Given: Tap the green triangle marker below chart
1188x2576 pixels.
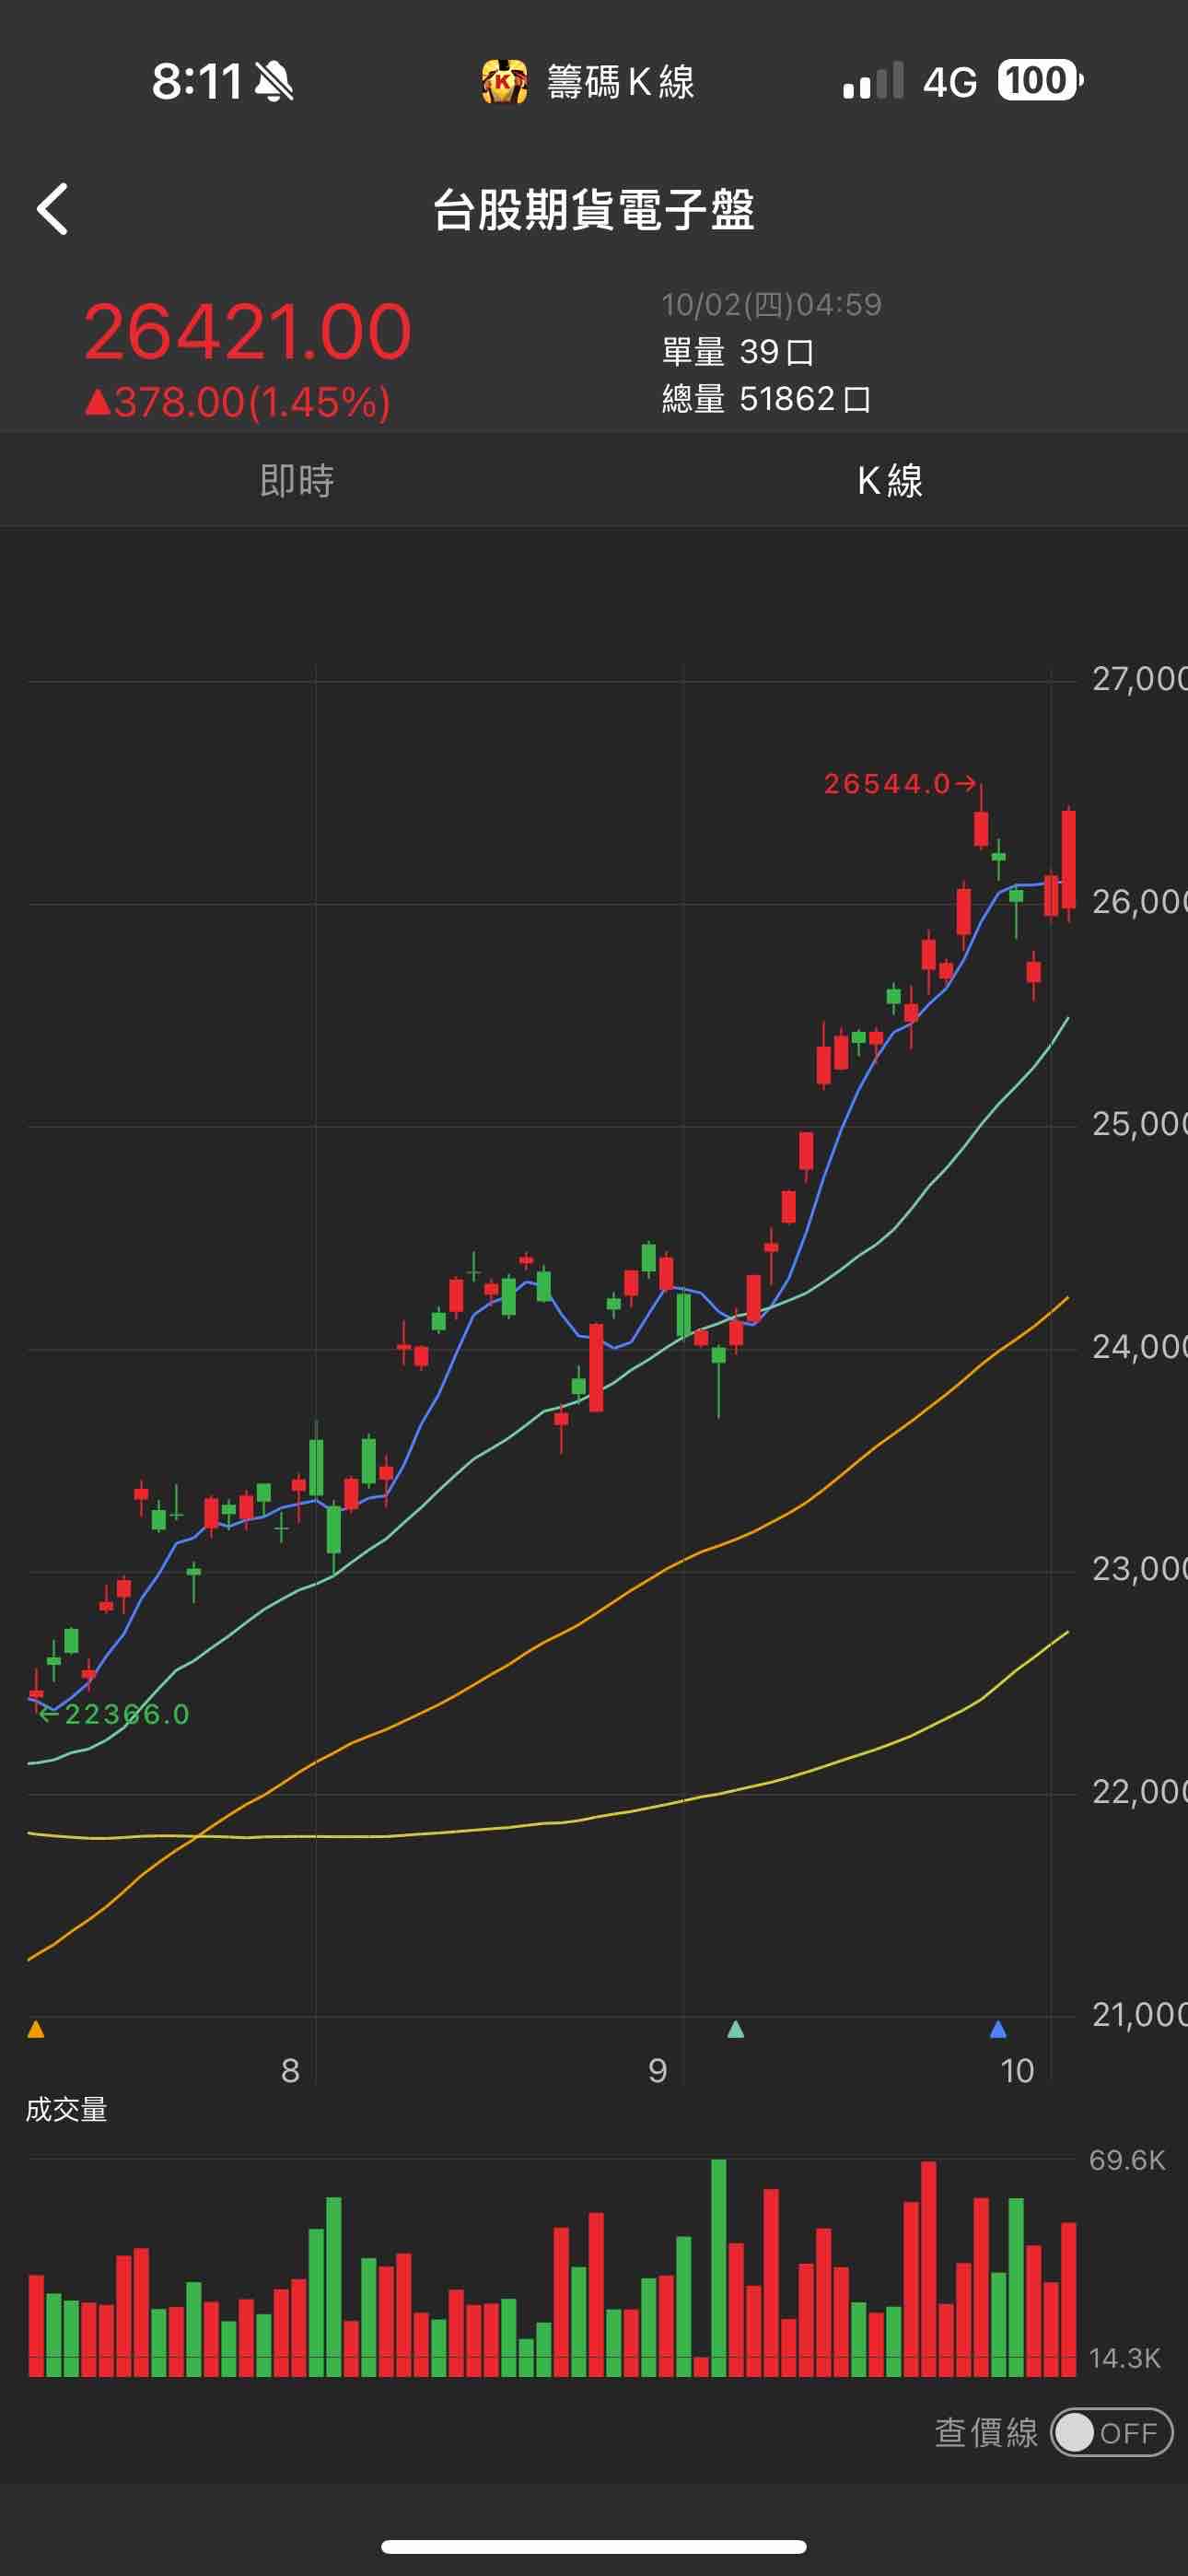Looking at the screenshot, I should click(736, 2029).
